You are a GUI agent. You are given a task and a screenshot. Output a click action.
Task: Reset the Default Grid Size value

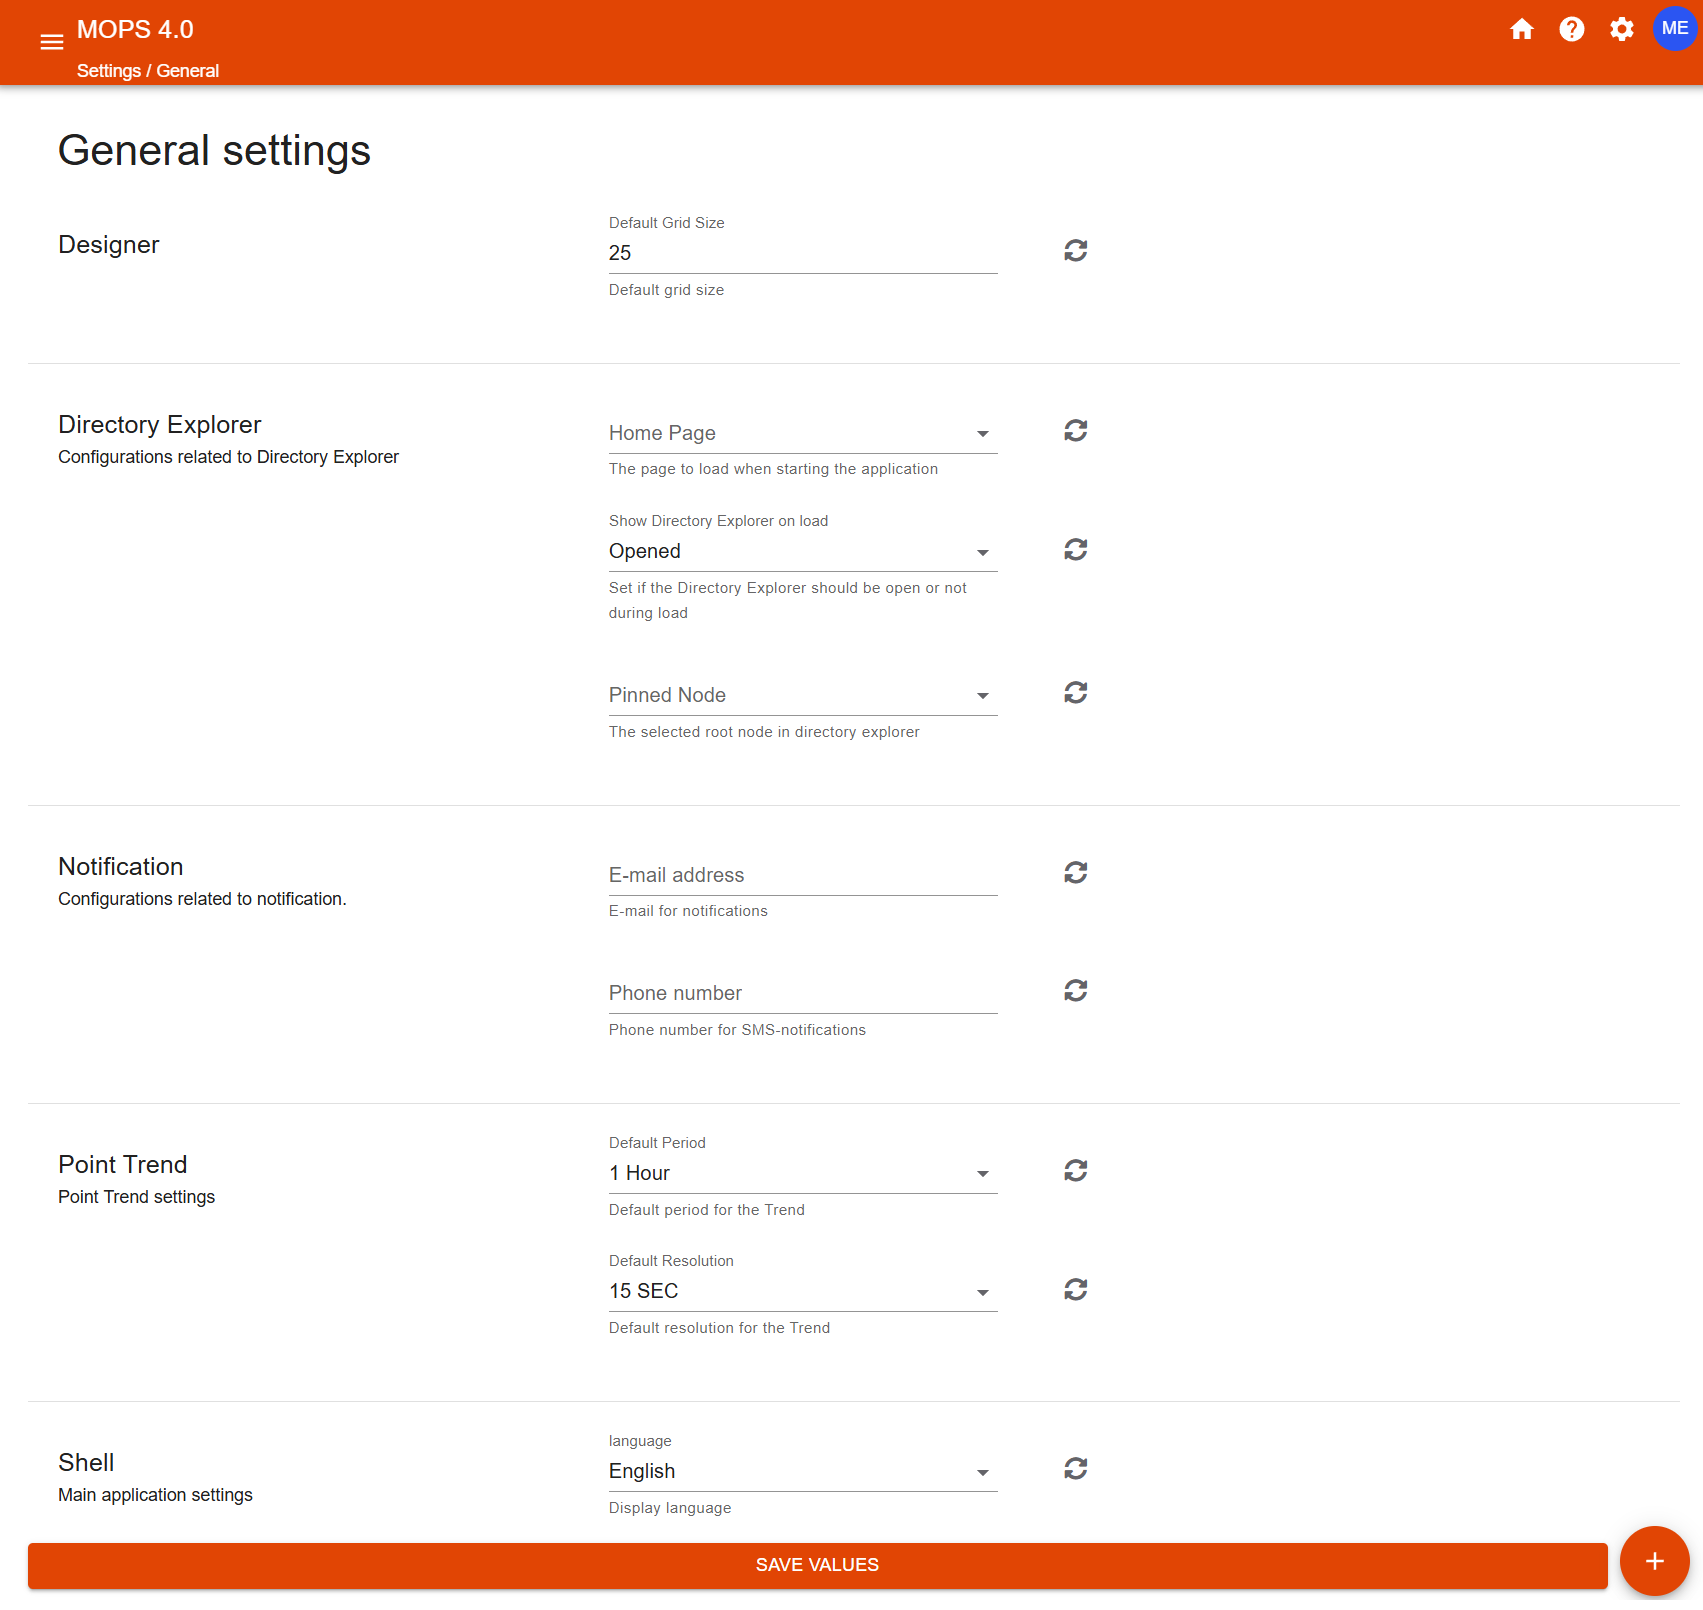coord(1075,250)
